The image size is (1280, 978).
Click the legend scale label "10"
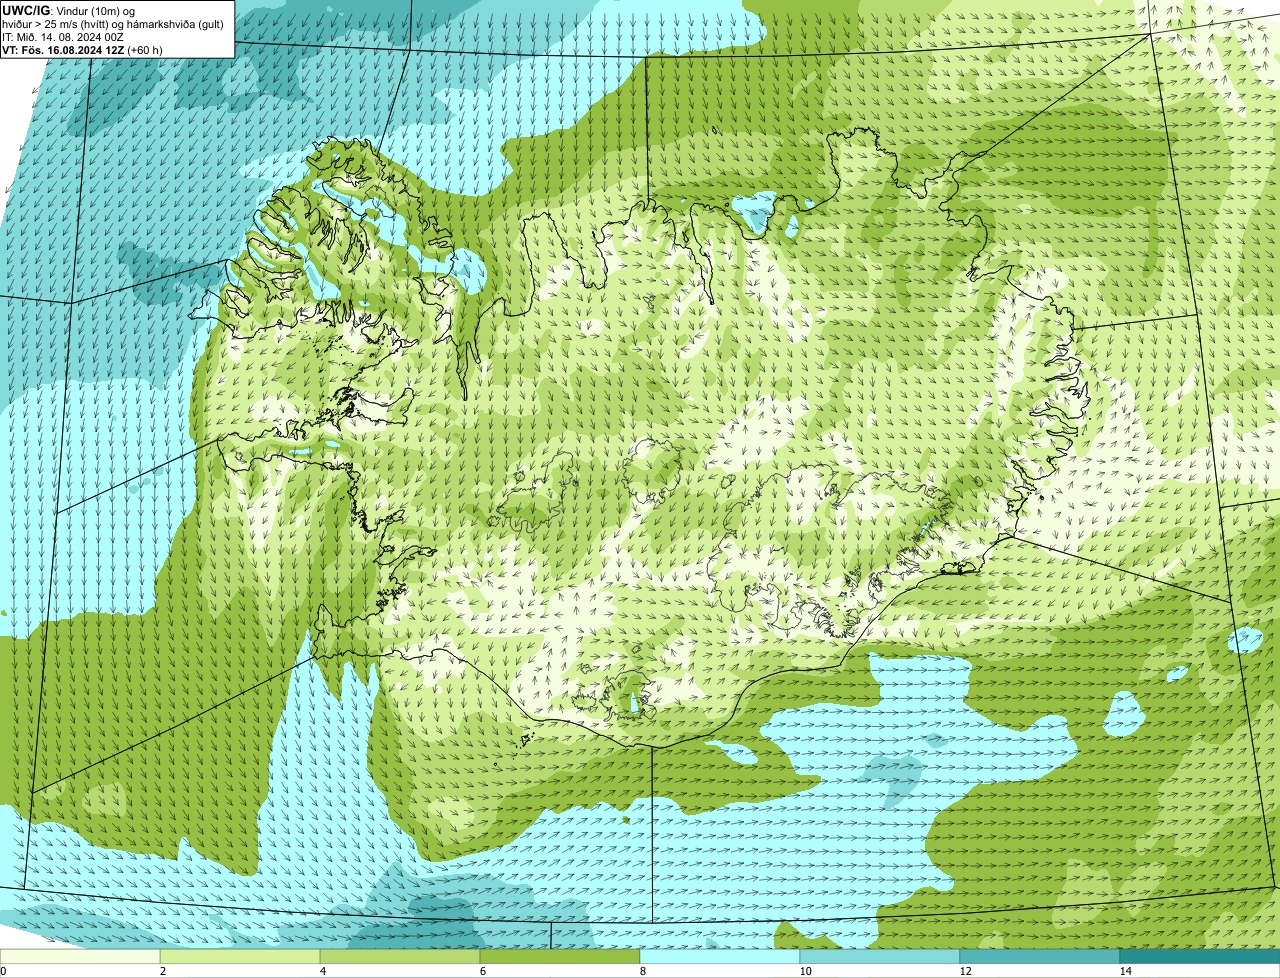click(x=805, y=971)
